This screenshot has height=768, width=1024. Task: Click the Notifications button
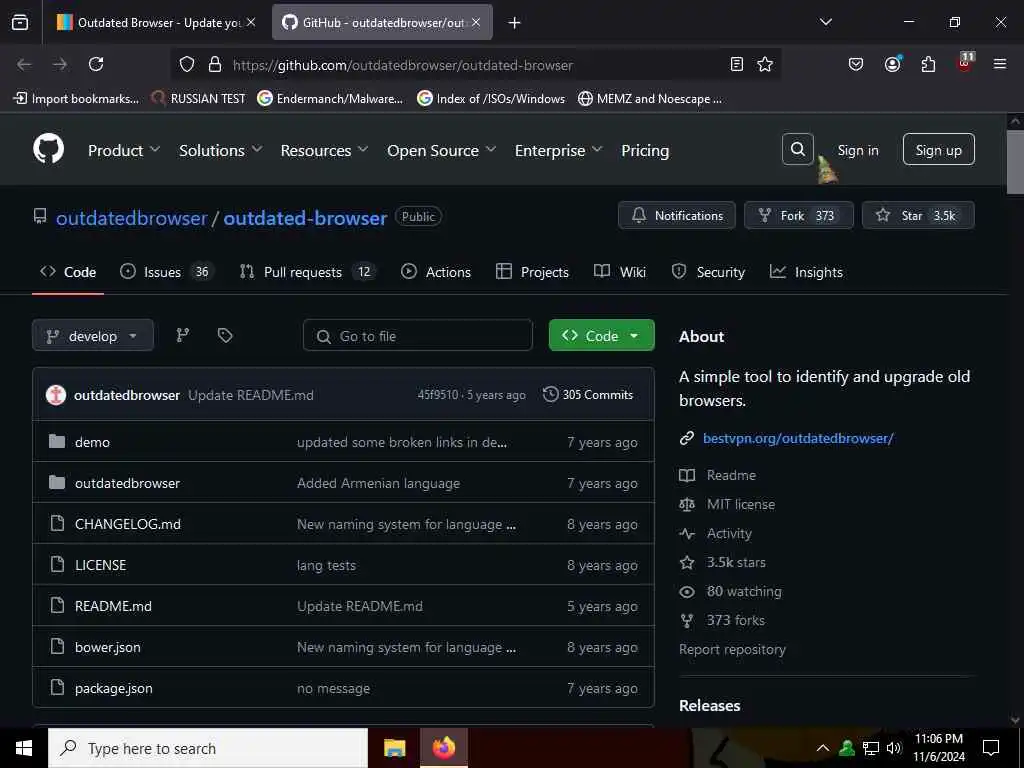pyautogui.click(x=677, y=216)
